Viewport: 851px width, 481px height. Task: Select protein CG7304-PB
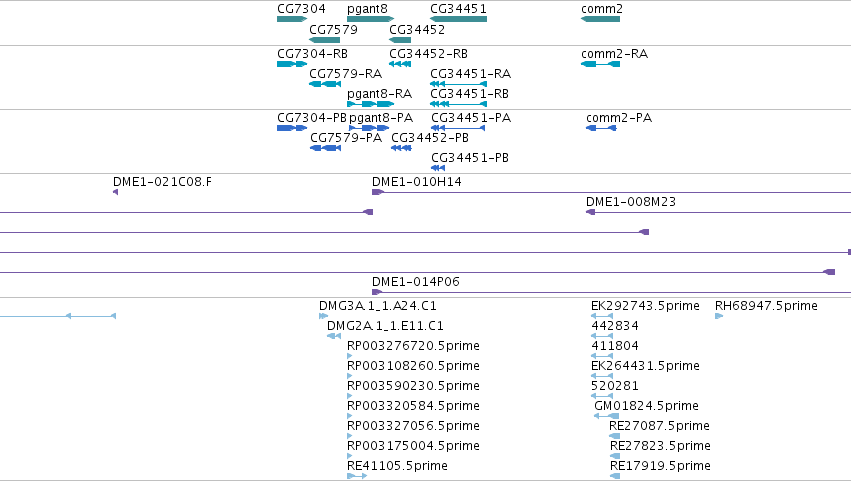292,128
